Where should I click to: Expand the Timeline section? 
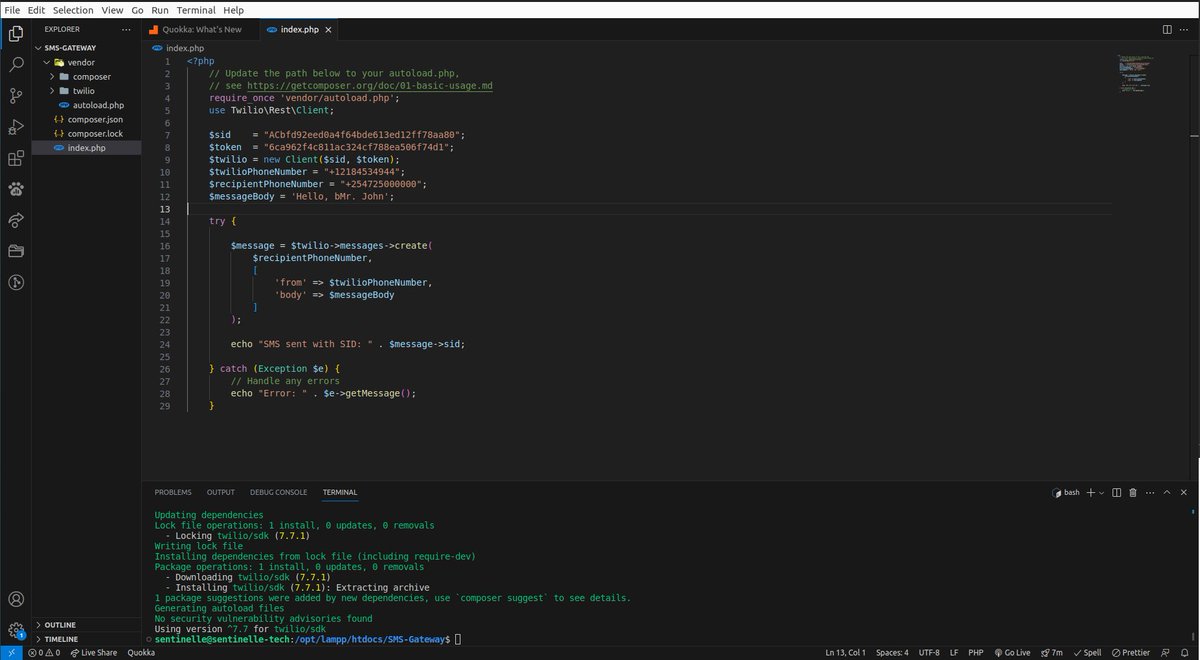[86, 639]
